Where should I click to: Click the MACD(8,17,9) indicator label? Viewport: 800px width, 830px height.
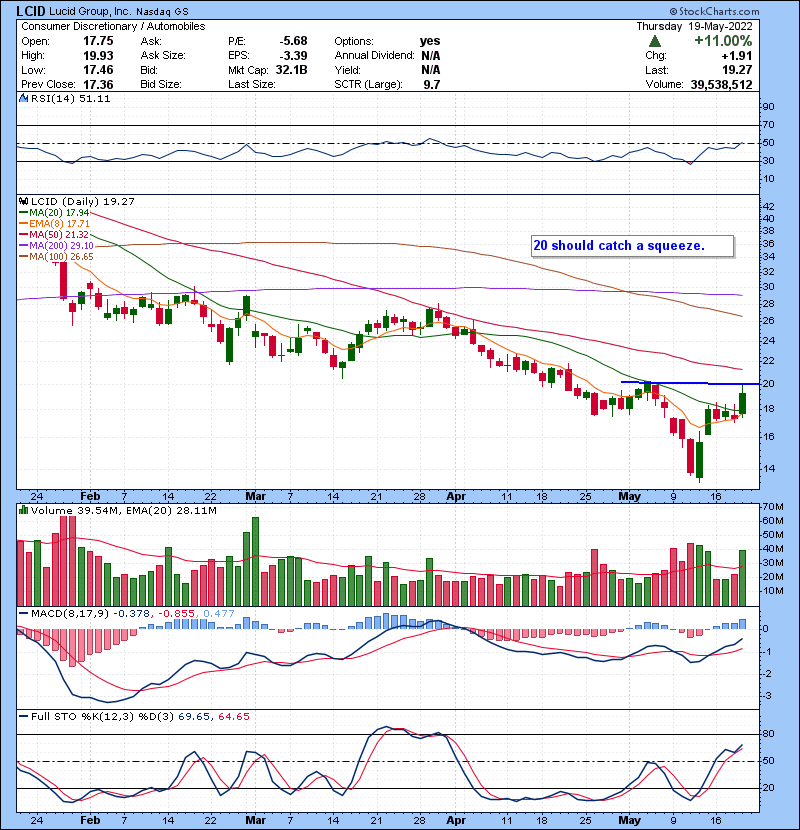pos(70,614)
